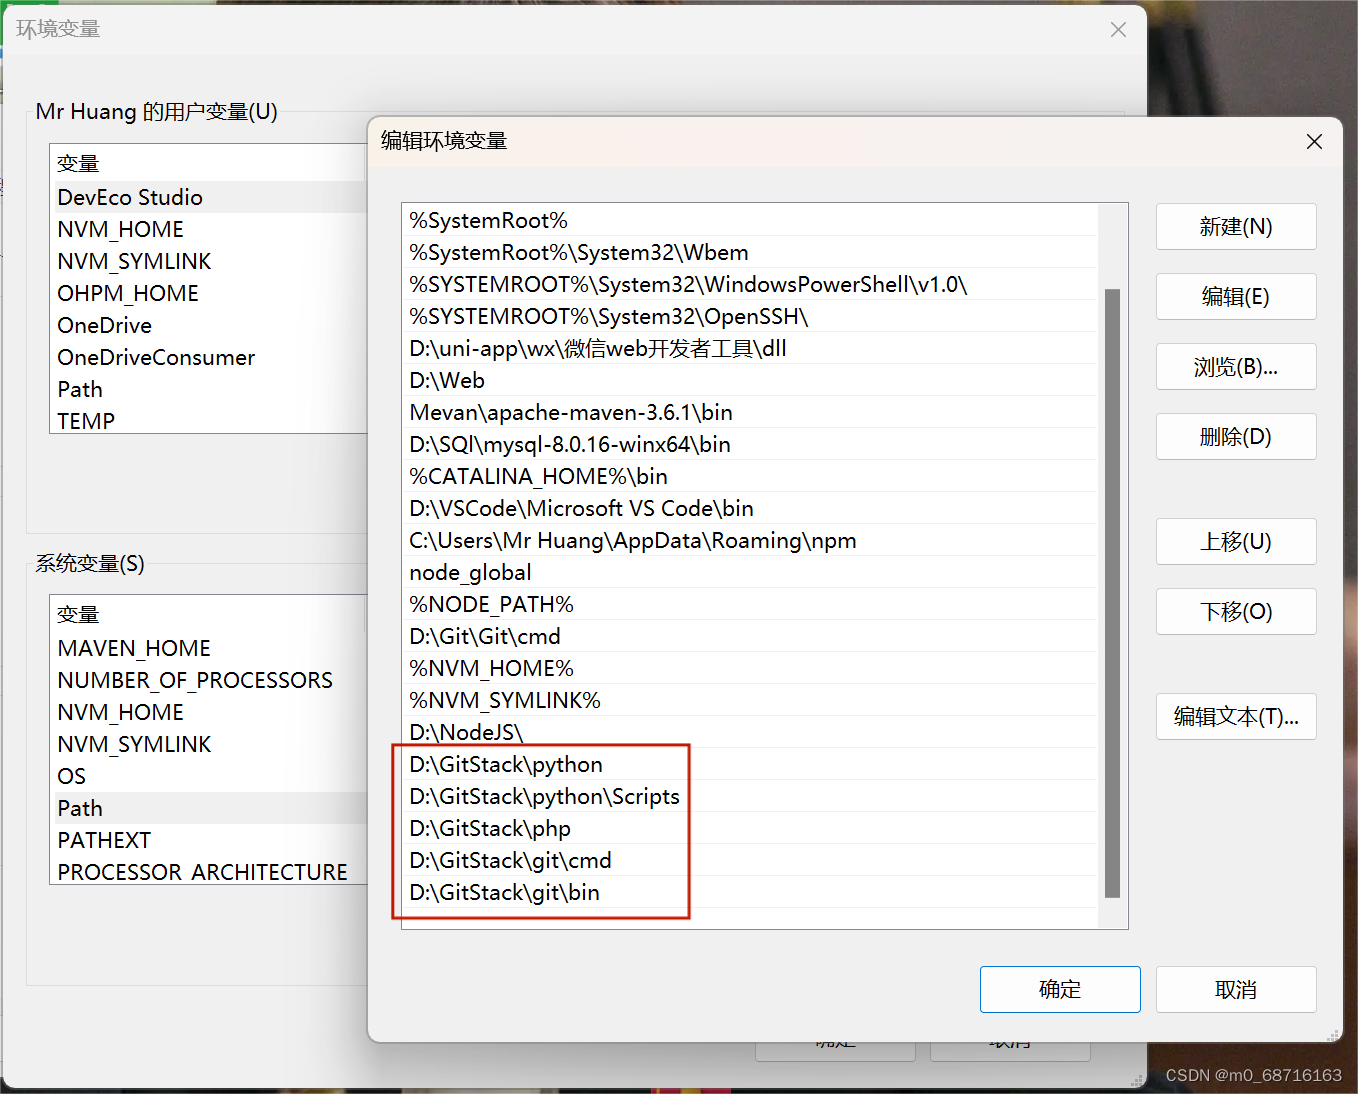The width and height of the screenshot is (1358, 1094).
Task: Select the node_global entry
Action: [749, 573]
